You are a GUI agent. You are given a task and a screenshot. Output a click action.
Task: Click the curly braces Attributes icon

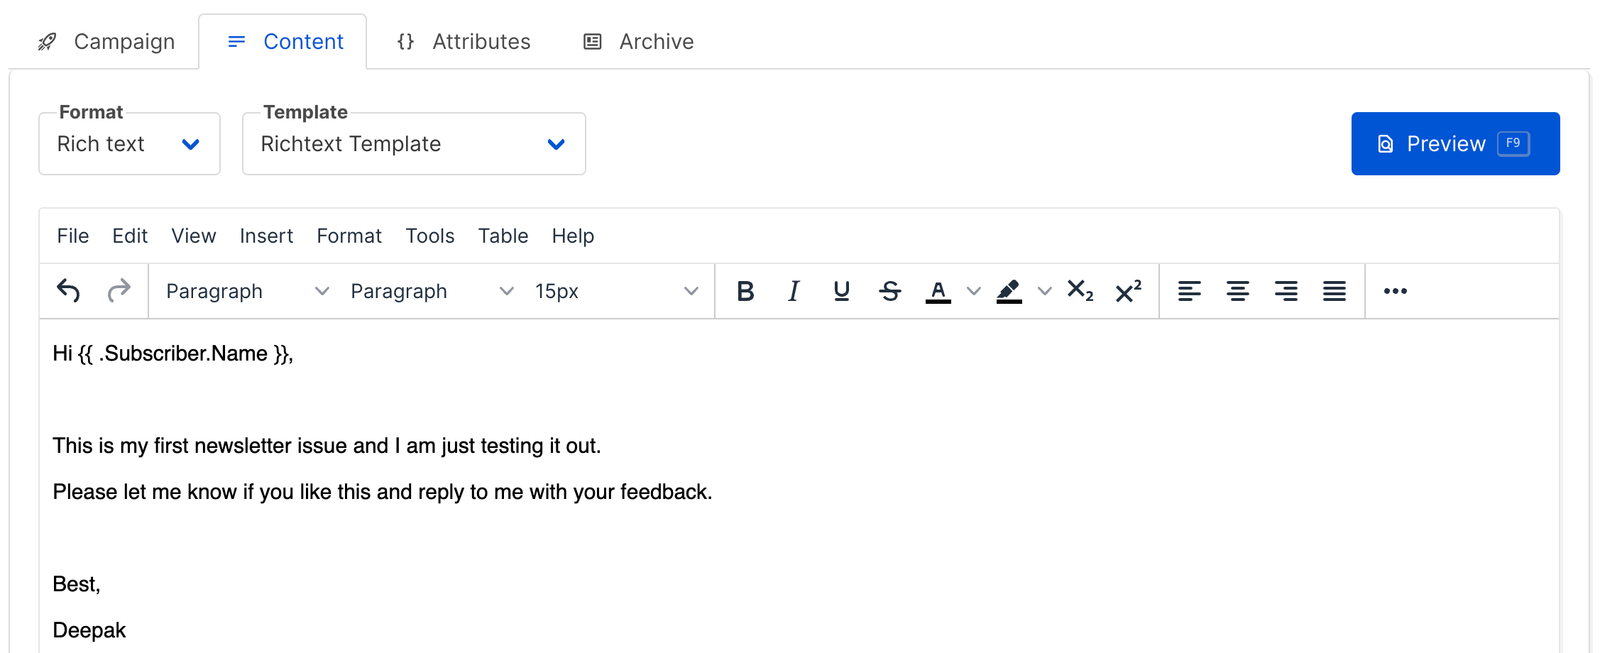pyautogui.click(x=405, y=42)
